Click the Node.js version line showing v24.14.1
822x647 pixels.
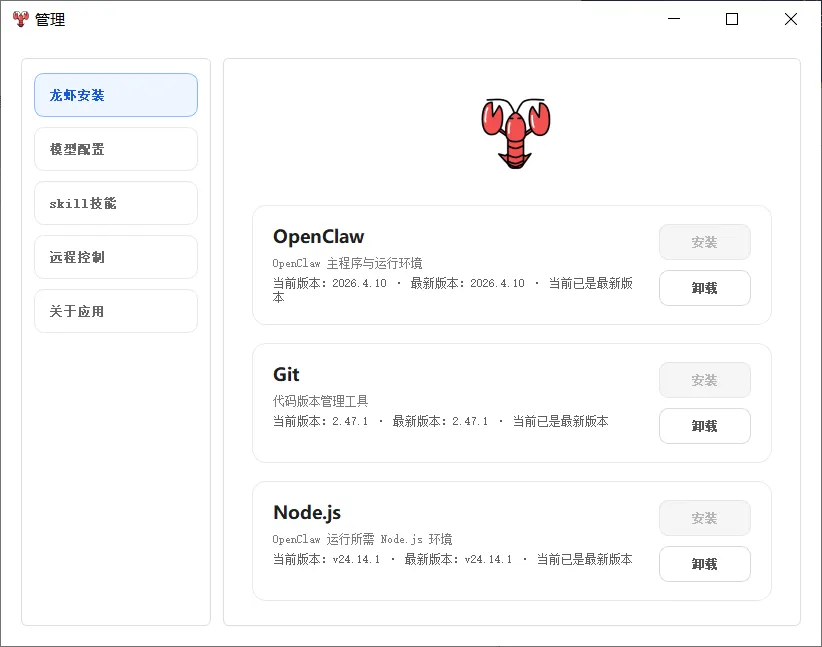[x=452, y=559]
